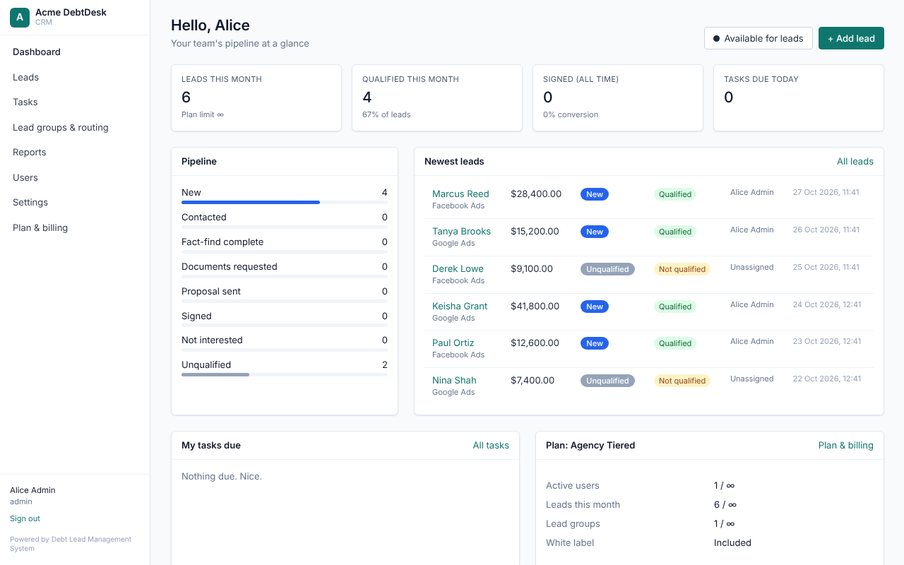Viewport: 904px width, 565px height.
Task: Open Marcus Reed lead
Action: coord(461,194)
